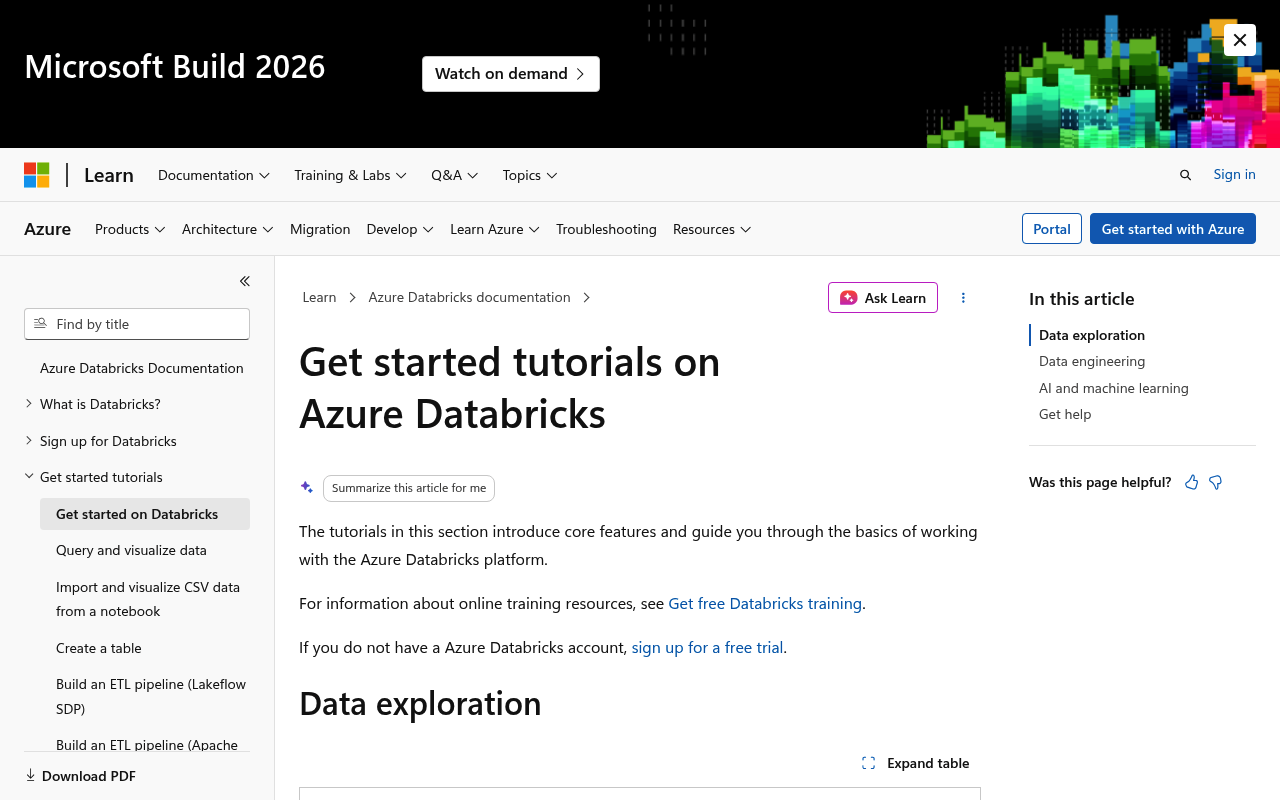The width and height of the screenshot is (1280, 800).
Task: Click the filter icon in Find by title
Action: coord(40,323)
